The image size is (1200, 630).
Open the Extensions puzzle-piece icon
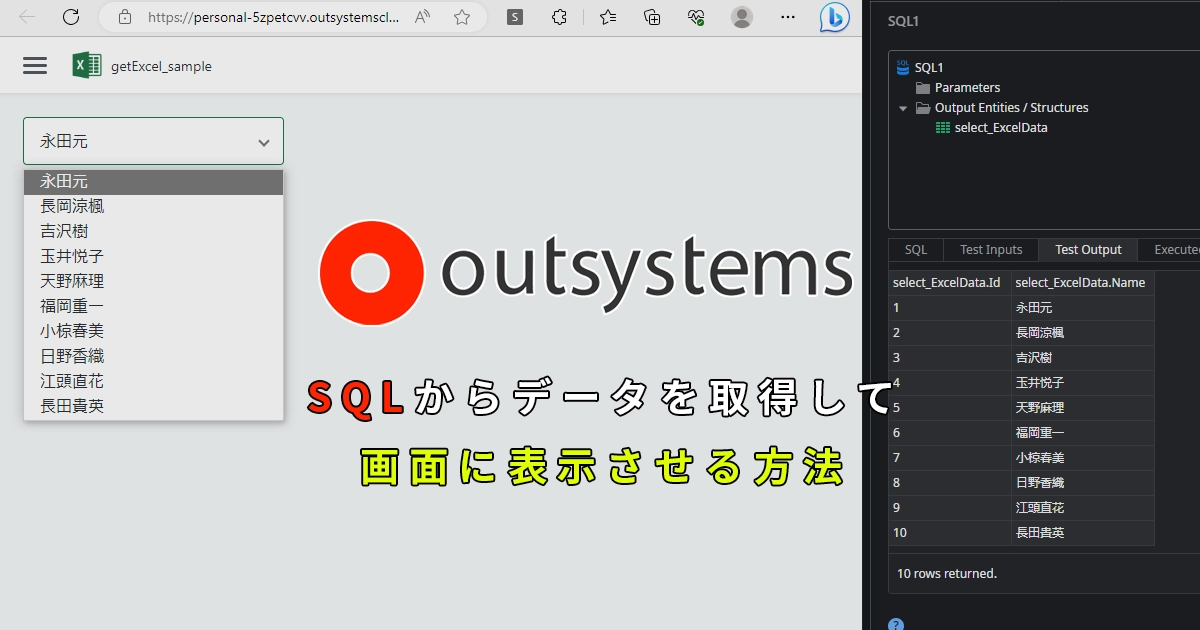560,17
